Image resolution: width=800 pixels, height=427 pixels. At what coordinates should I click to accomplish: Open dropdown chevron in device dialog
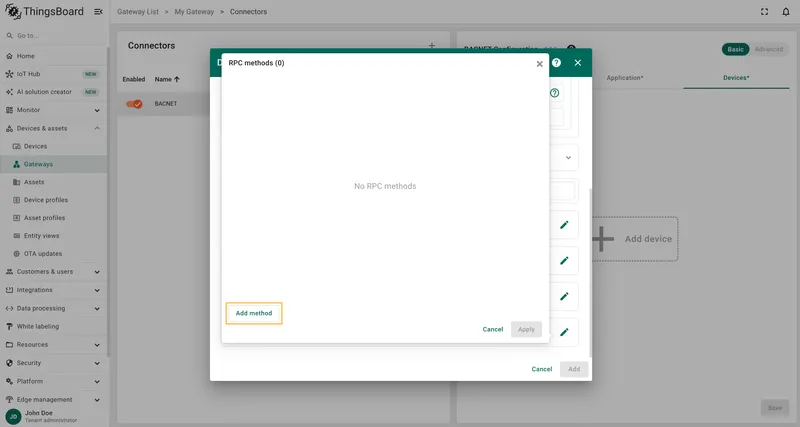click(x=568, y=158)
